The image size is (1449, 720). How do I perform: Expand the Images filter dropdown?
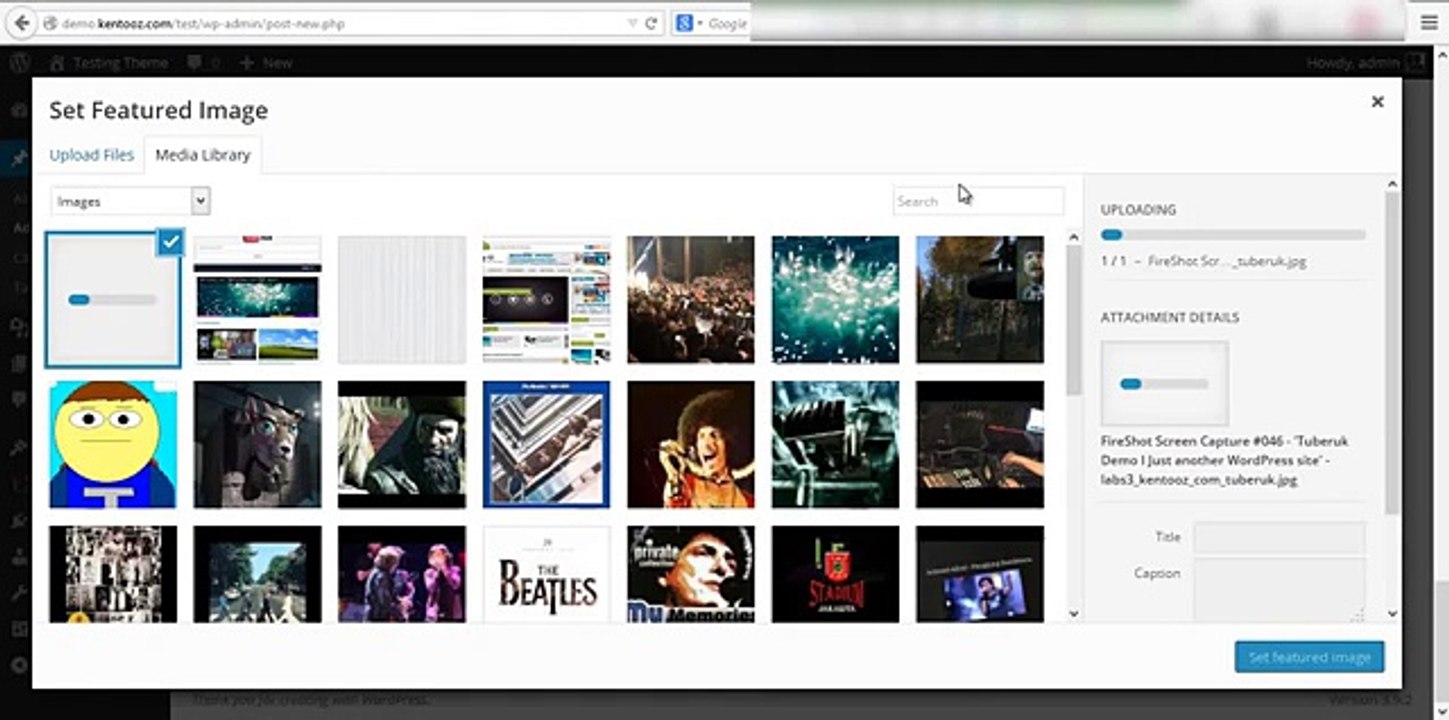point(130,201)
